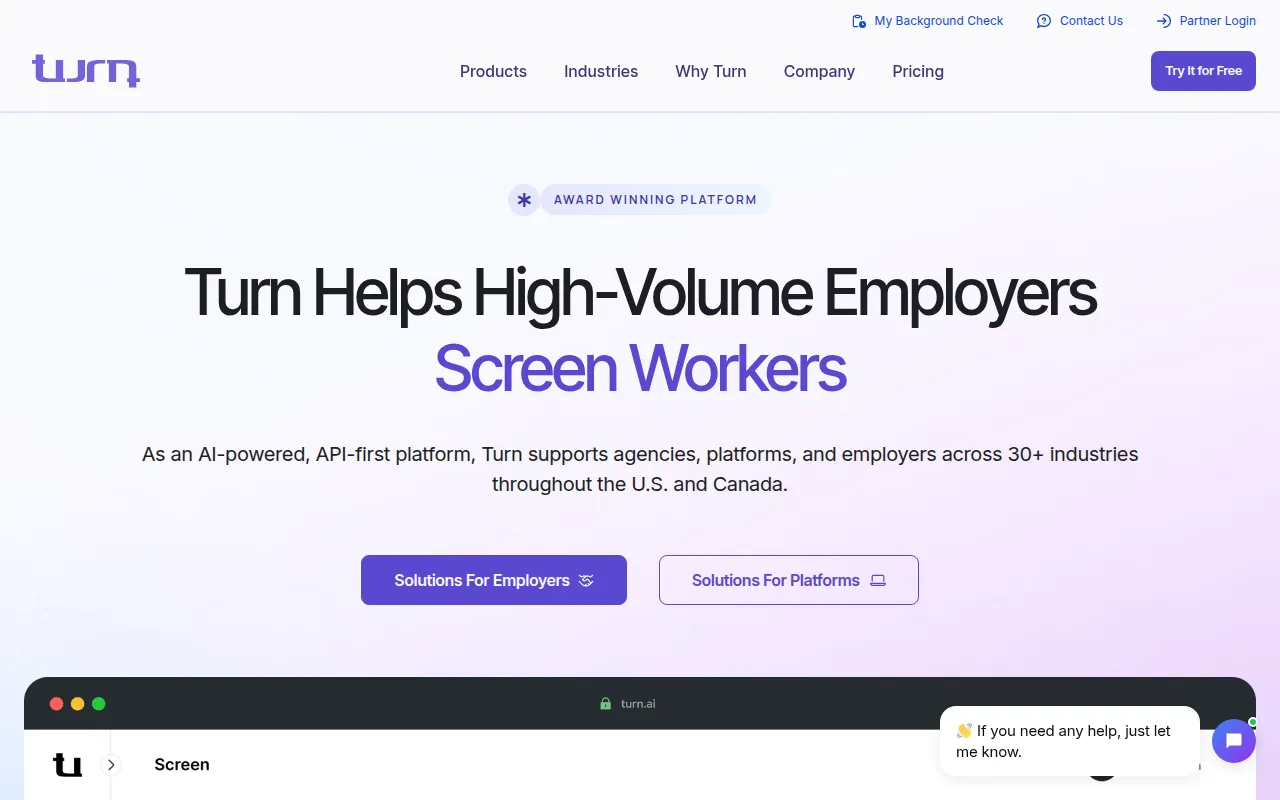
Task: Click the Try It for Free button
Action: [x=1203, y=71]
